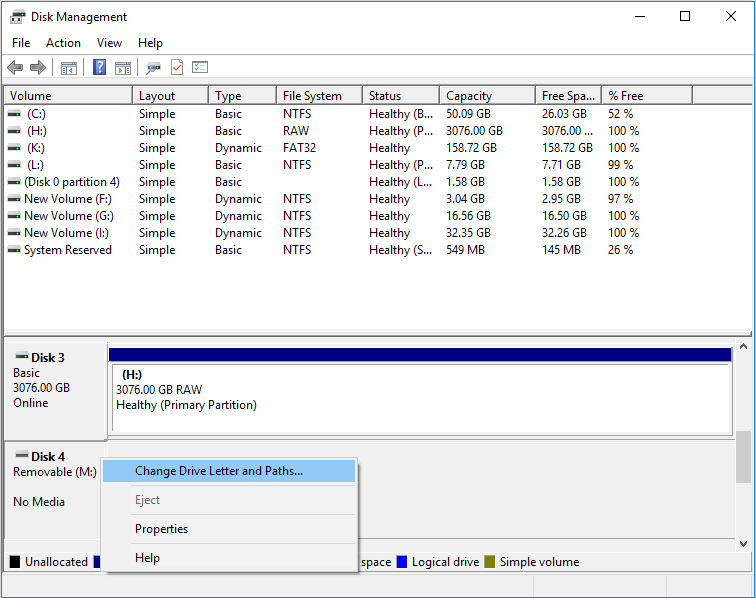Select the Disk 3 Basic Online label panel
This screenshot has height=598, width=756.
(55, 391)
